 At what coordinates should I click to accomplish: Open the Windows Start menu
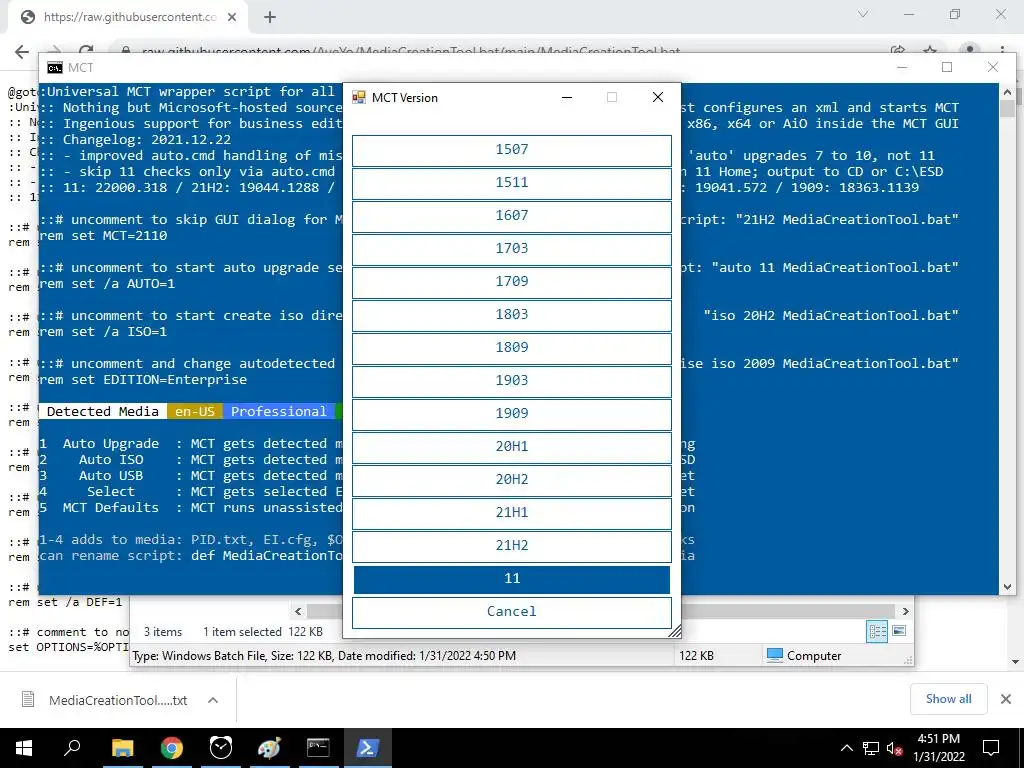(24, 748)
